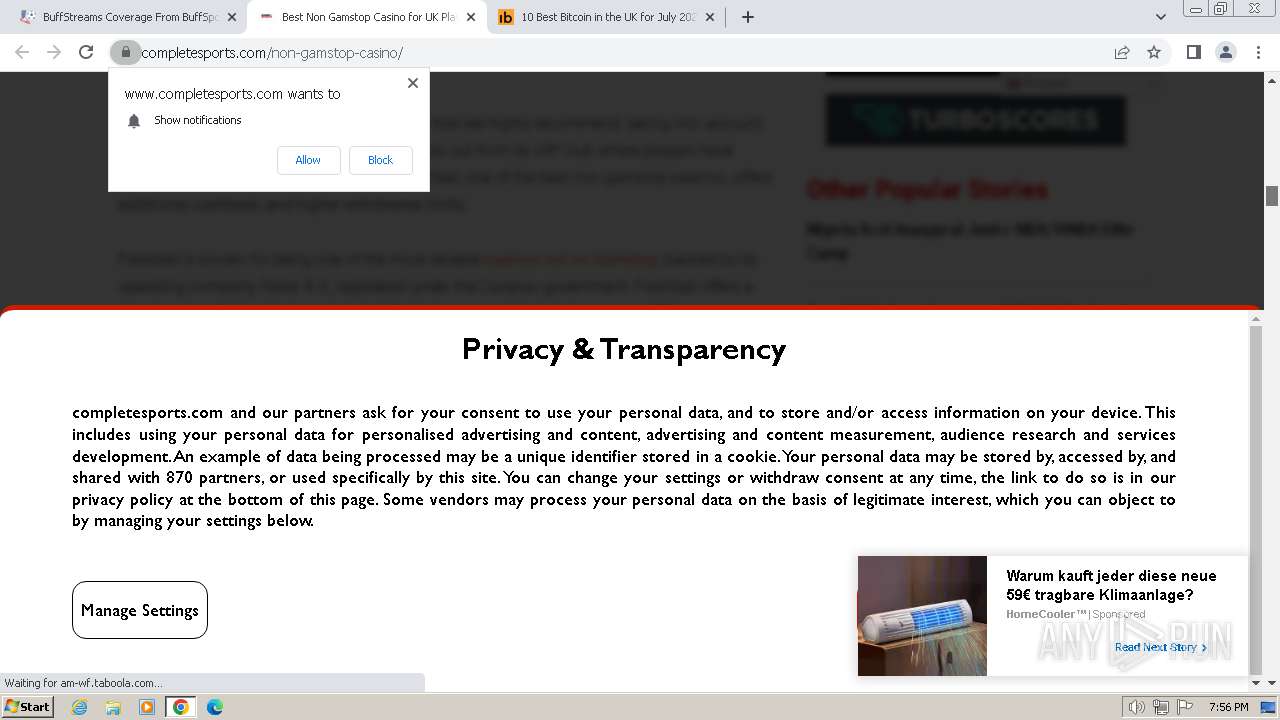Open File Explorer from the taskbar
This screenshot has width=1280, height=720.
[x=113, y=707]
